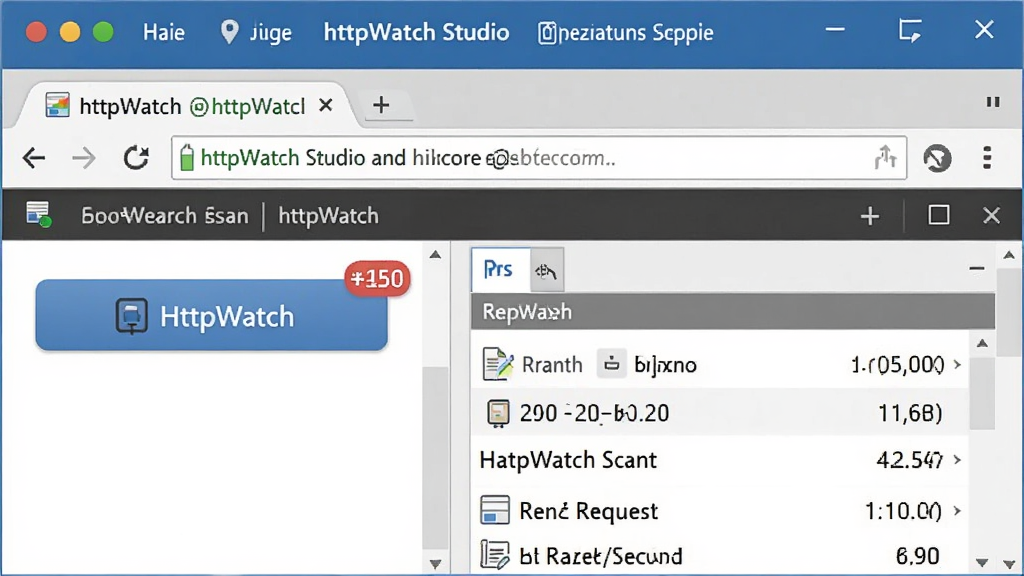Maximize the dark panel with square icon
This screenshot has width=1024, height=576.
[938, 215]
